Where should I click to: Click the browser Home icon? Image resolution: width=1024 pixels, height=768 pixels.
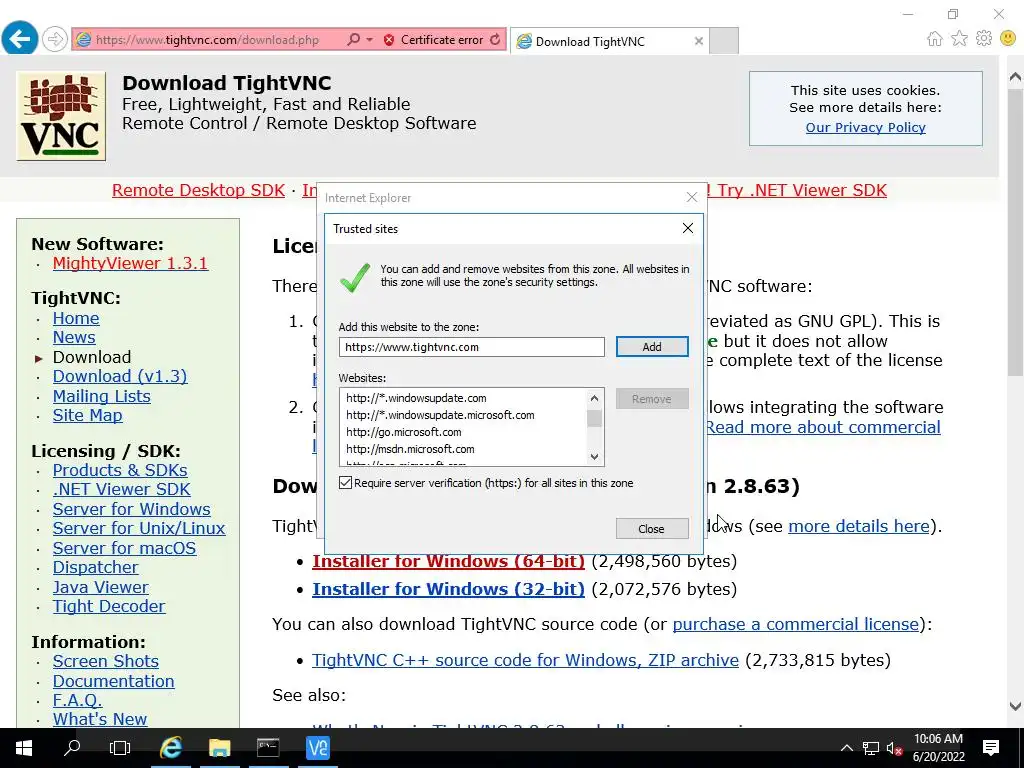point(935,39)
